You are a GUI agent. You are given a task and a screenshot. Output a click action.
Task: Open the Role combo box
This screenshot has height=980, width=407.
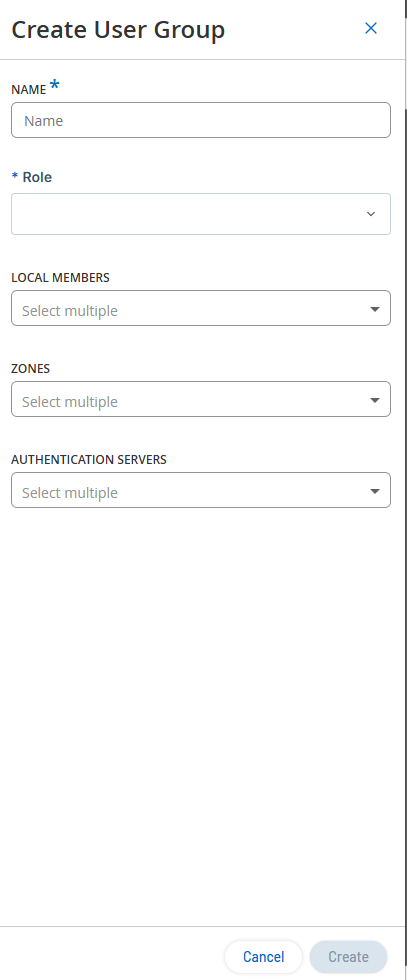pyautogui.click(x=201, y=214)
